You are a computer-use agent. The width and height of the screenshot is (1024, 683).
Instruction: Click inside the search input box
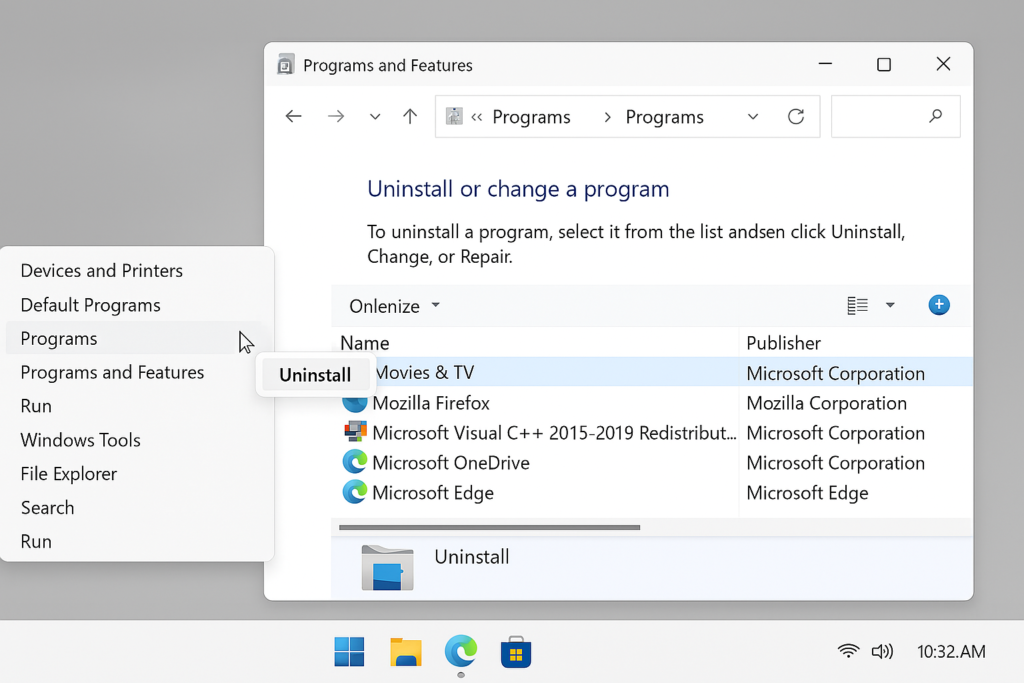[895, 116]
